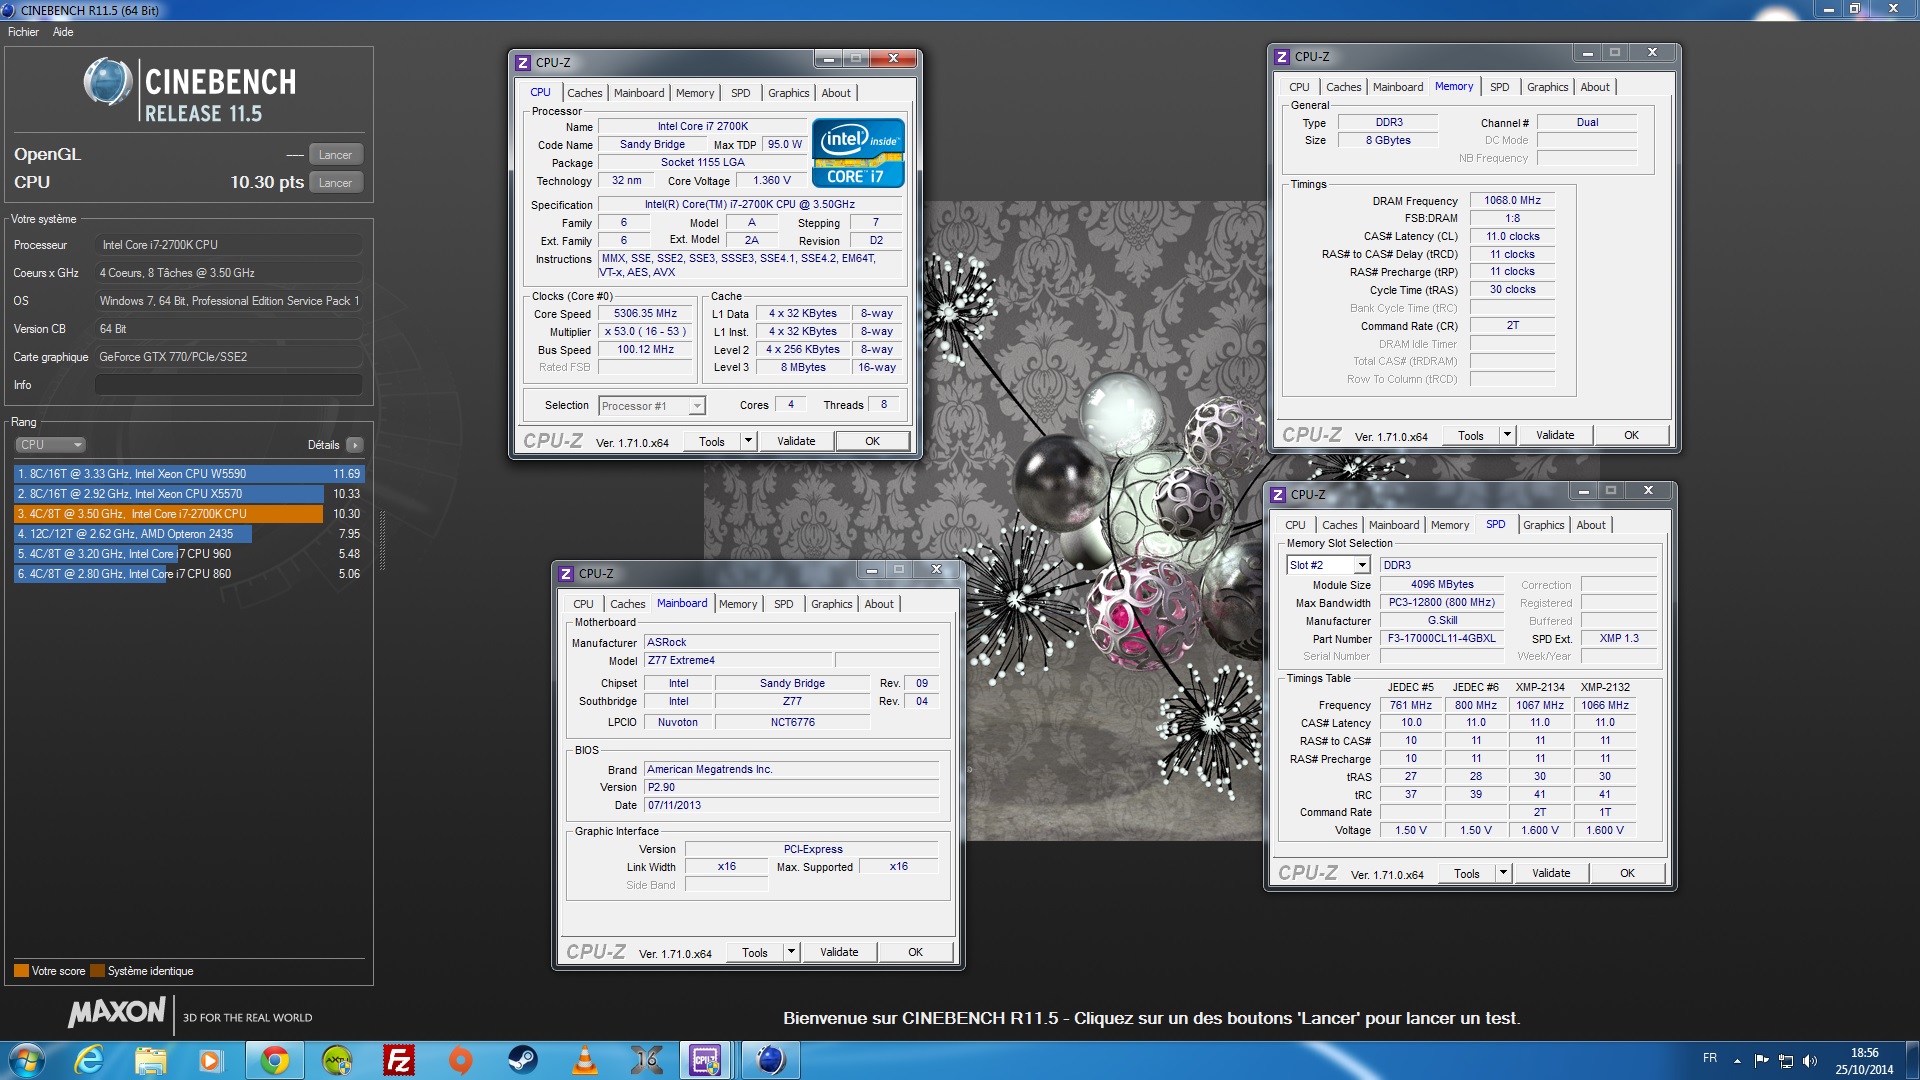Select the AMD Opteron 2435 ranking row
This screenshot has height=1080, width=1920.
189,534
